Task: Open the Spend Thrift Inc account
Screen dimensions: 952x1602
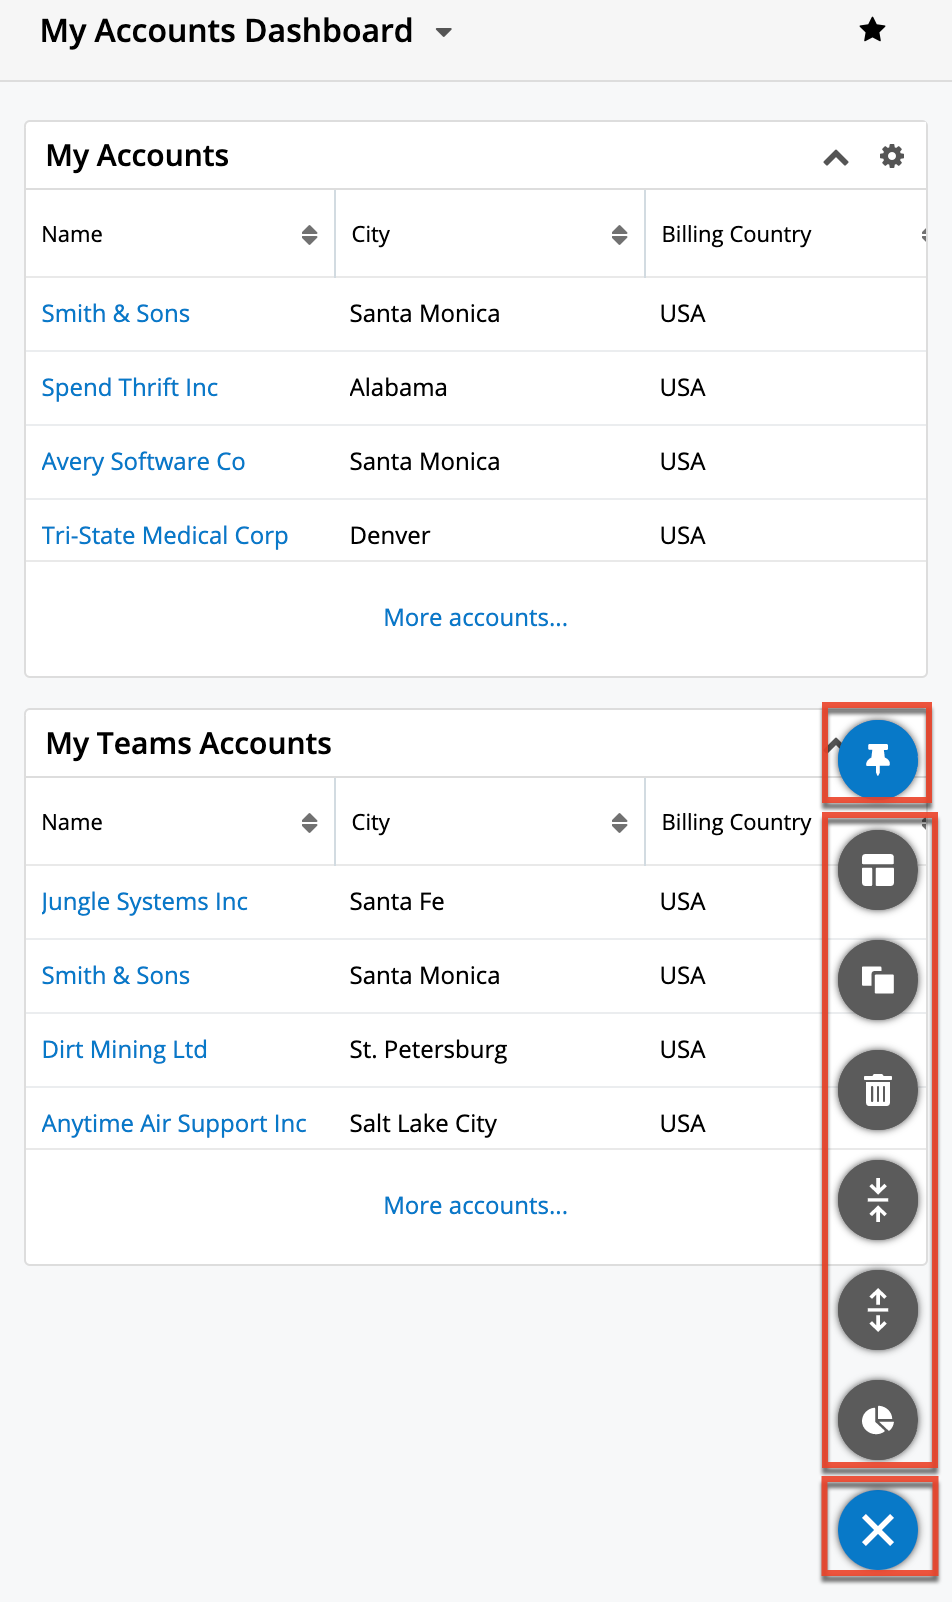Action: click(130, 388)
